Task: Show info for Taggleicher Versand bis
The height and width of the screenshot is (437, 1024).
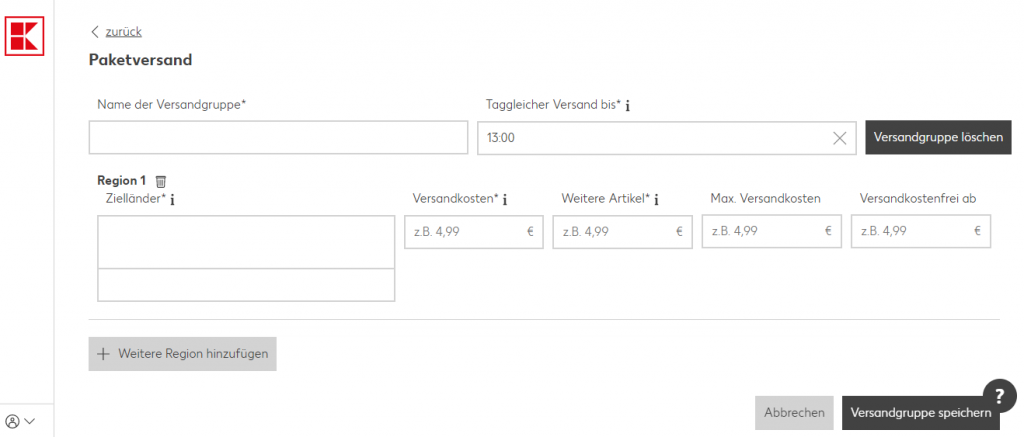Action: tap(627, 105)
